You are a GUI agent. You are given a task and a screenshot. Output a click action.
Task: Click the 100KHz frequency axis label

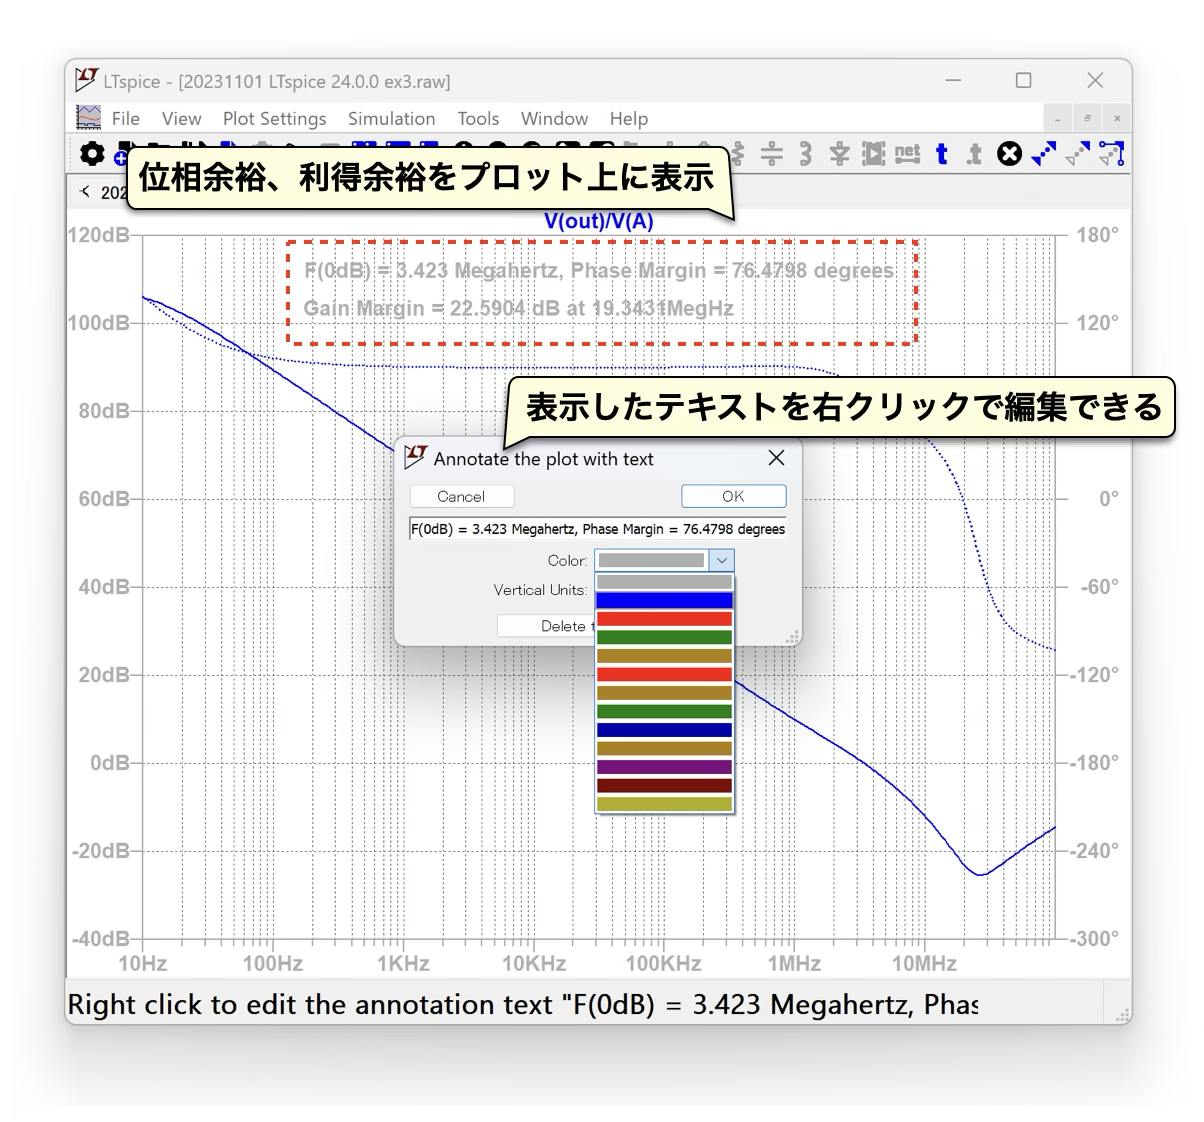(663, 964)
